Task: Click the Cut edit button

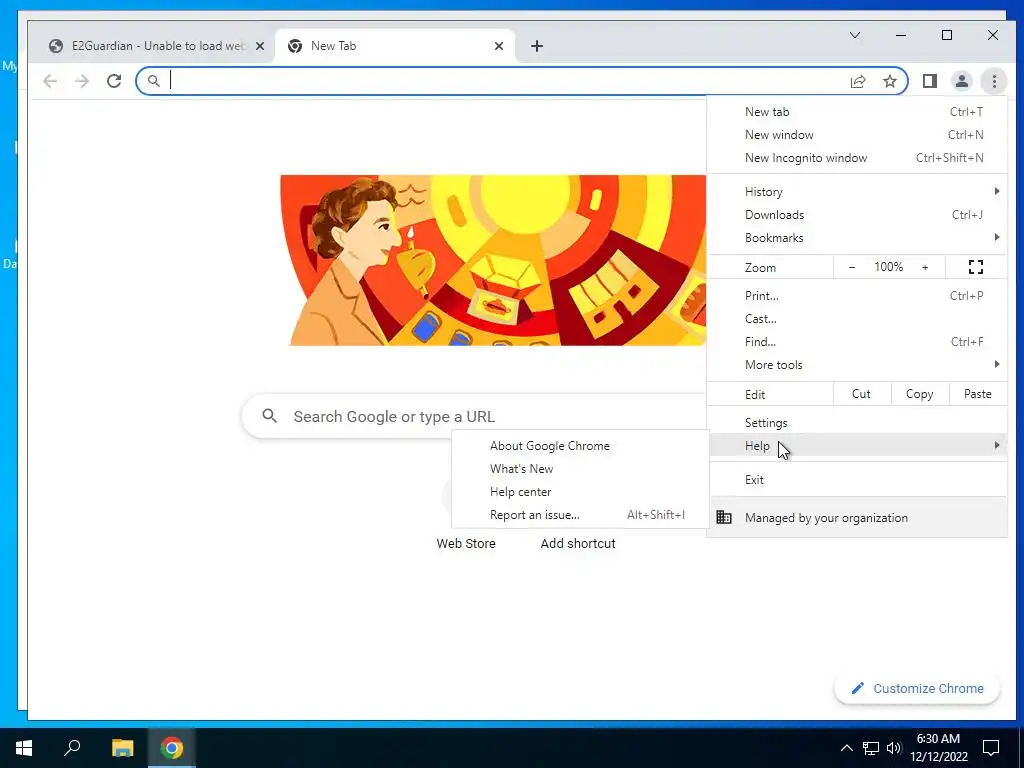Action: point(861,394)
